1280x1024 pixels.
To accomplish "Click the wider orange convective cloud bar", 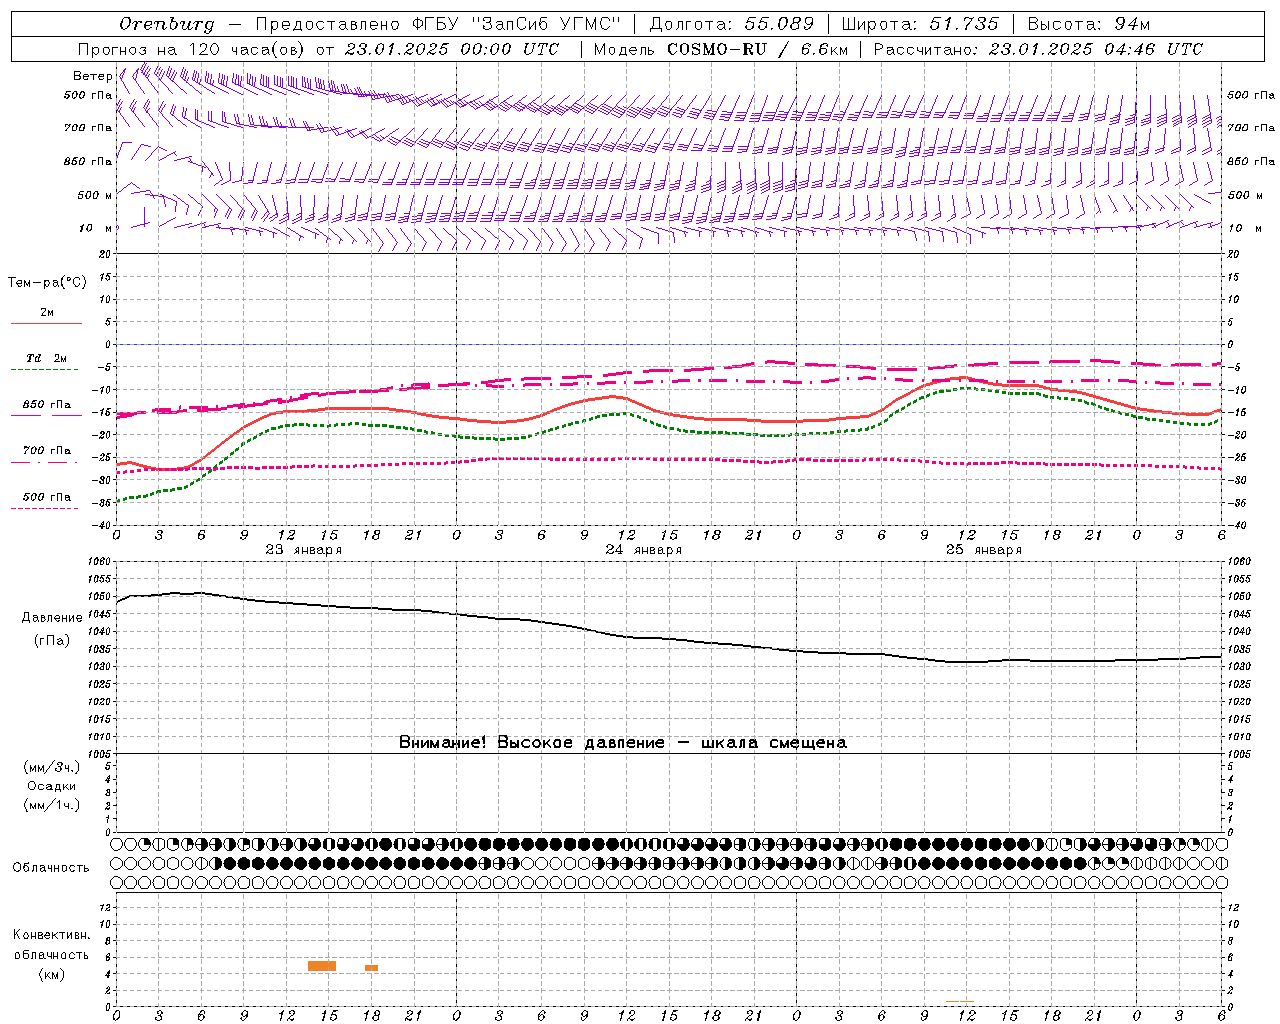I will point(322,966).
